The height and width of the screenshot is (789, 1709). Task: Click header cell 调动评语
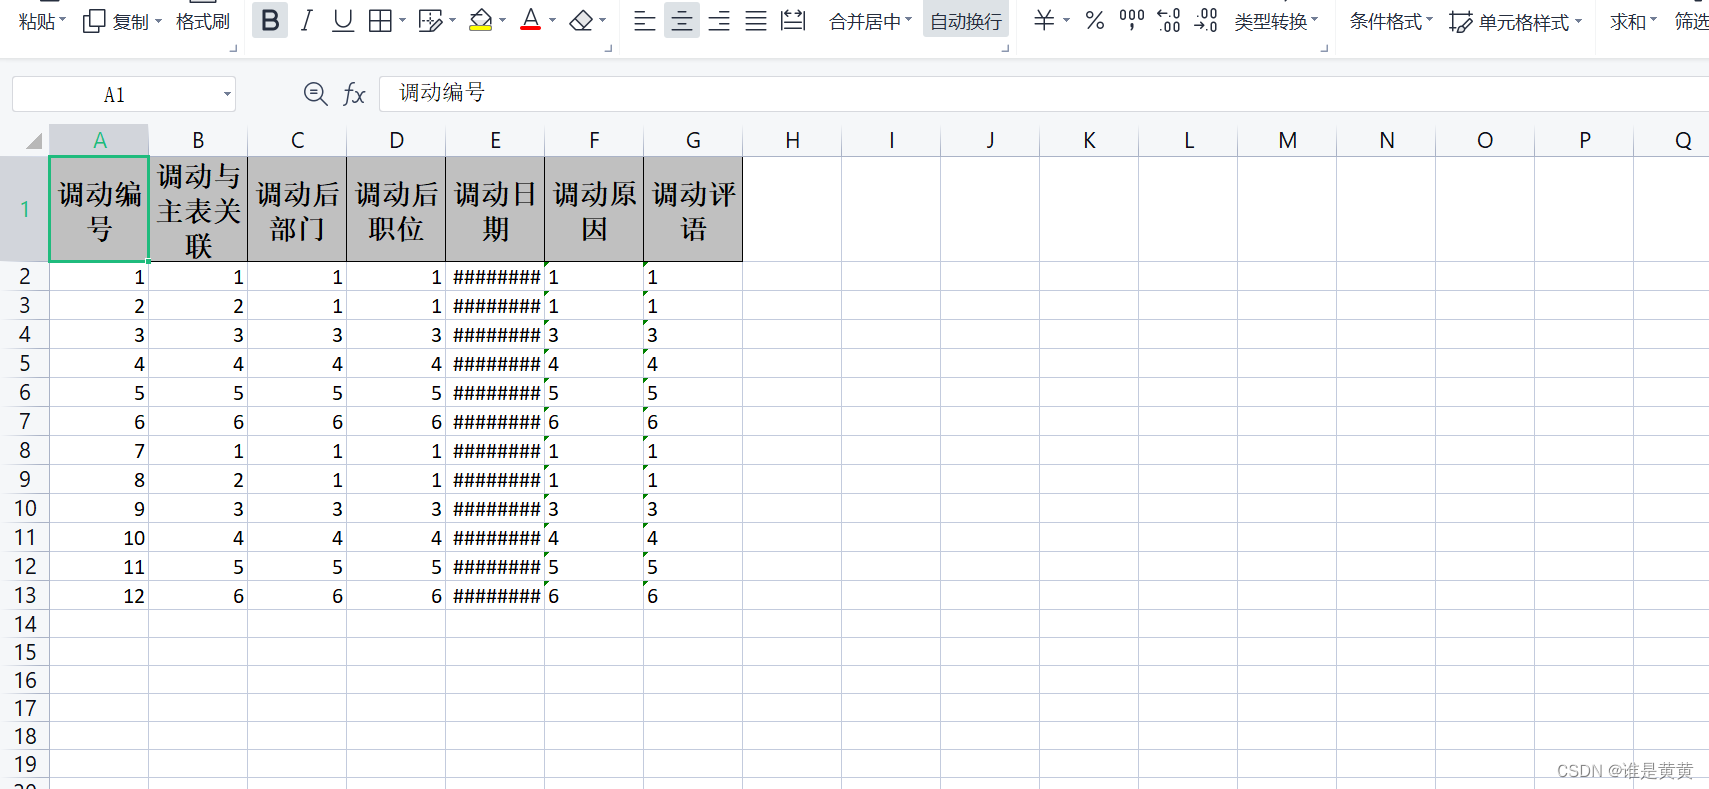pos(693,210)
